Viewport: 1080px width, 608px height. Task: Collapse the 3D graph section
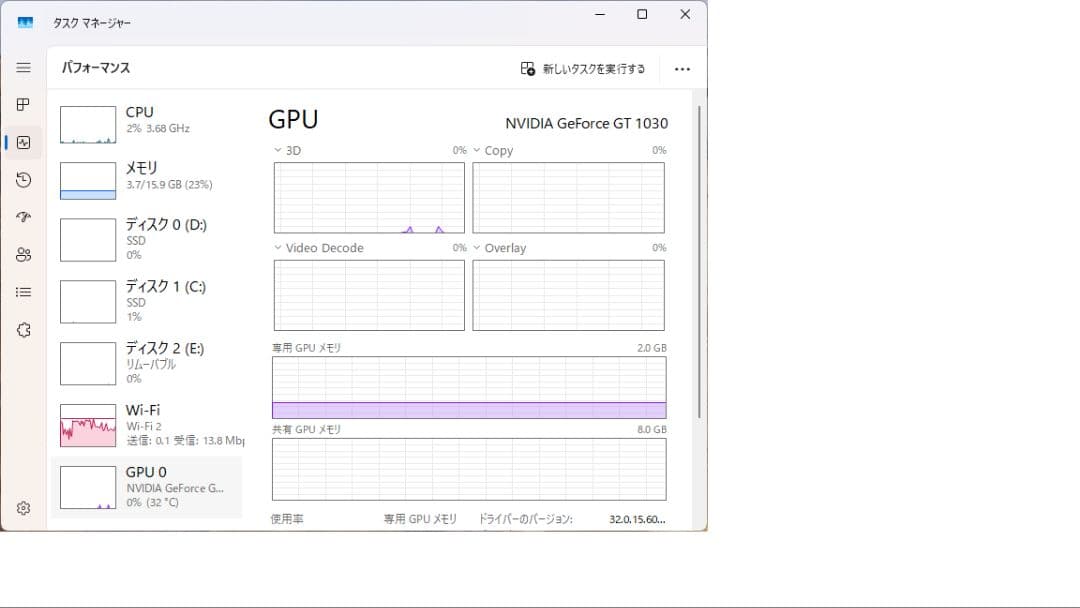(277, 150)
